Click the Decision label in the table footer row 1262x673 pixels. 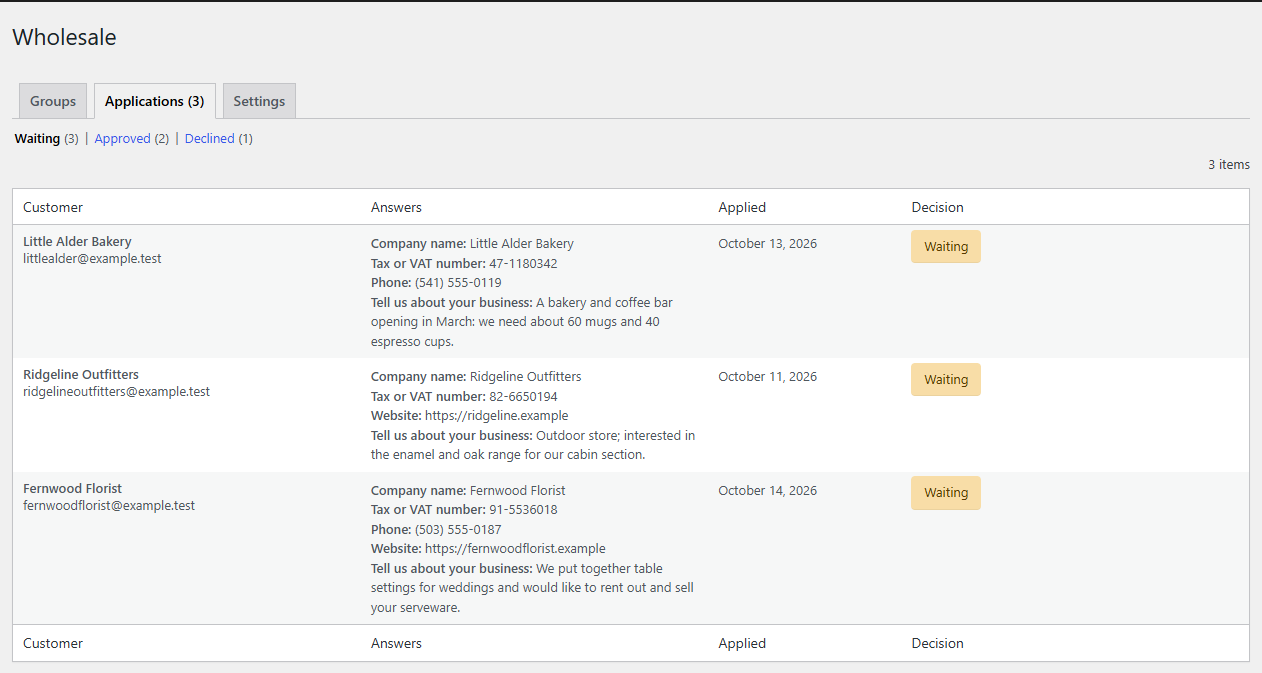pyautogui.click(x=938, y=644)
